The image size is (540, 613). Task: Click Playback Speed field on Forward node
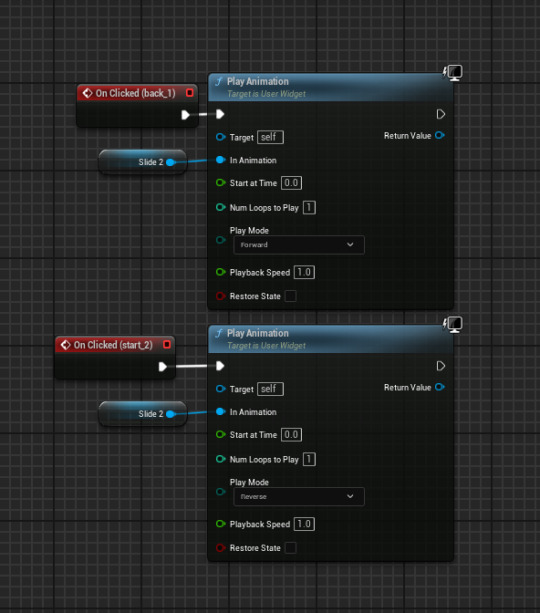[304, 272]
